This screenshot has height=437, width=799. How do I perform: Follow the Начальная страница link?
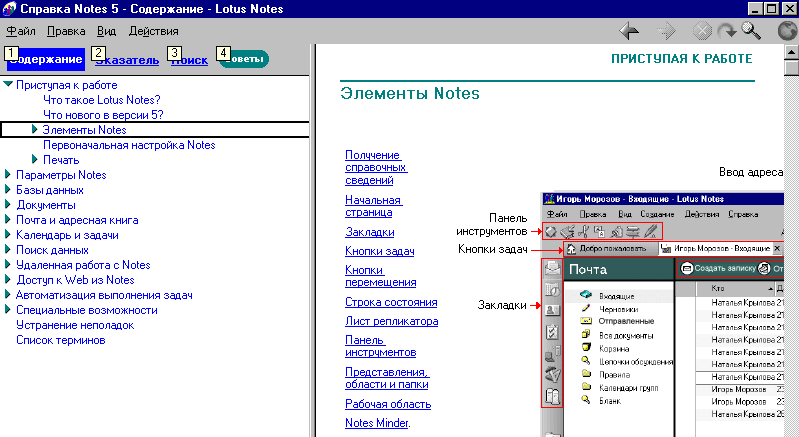point(374,206)
